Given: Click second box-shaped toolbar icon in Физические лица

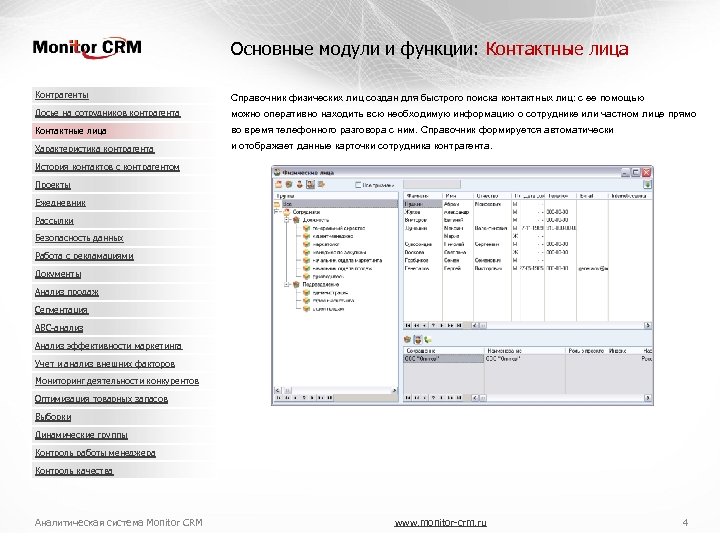Looking at the screenshot, I should pos(289,185).
